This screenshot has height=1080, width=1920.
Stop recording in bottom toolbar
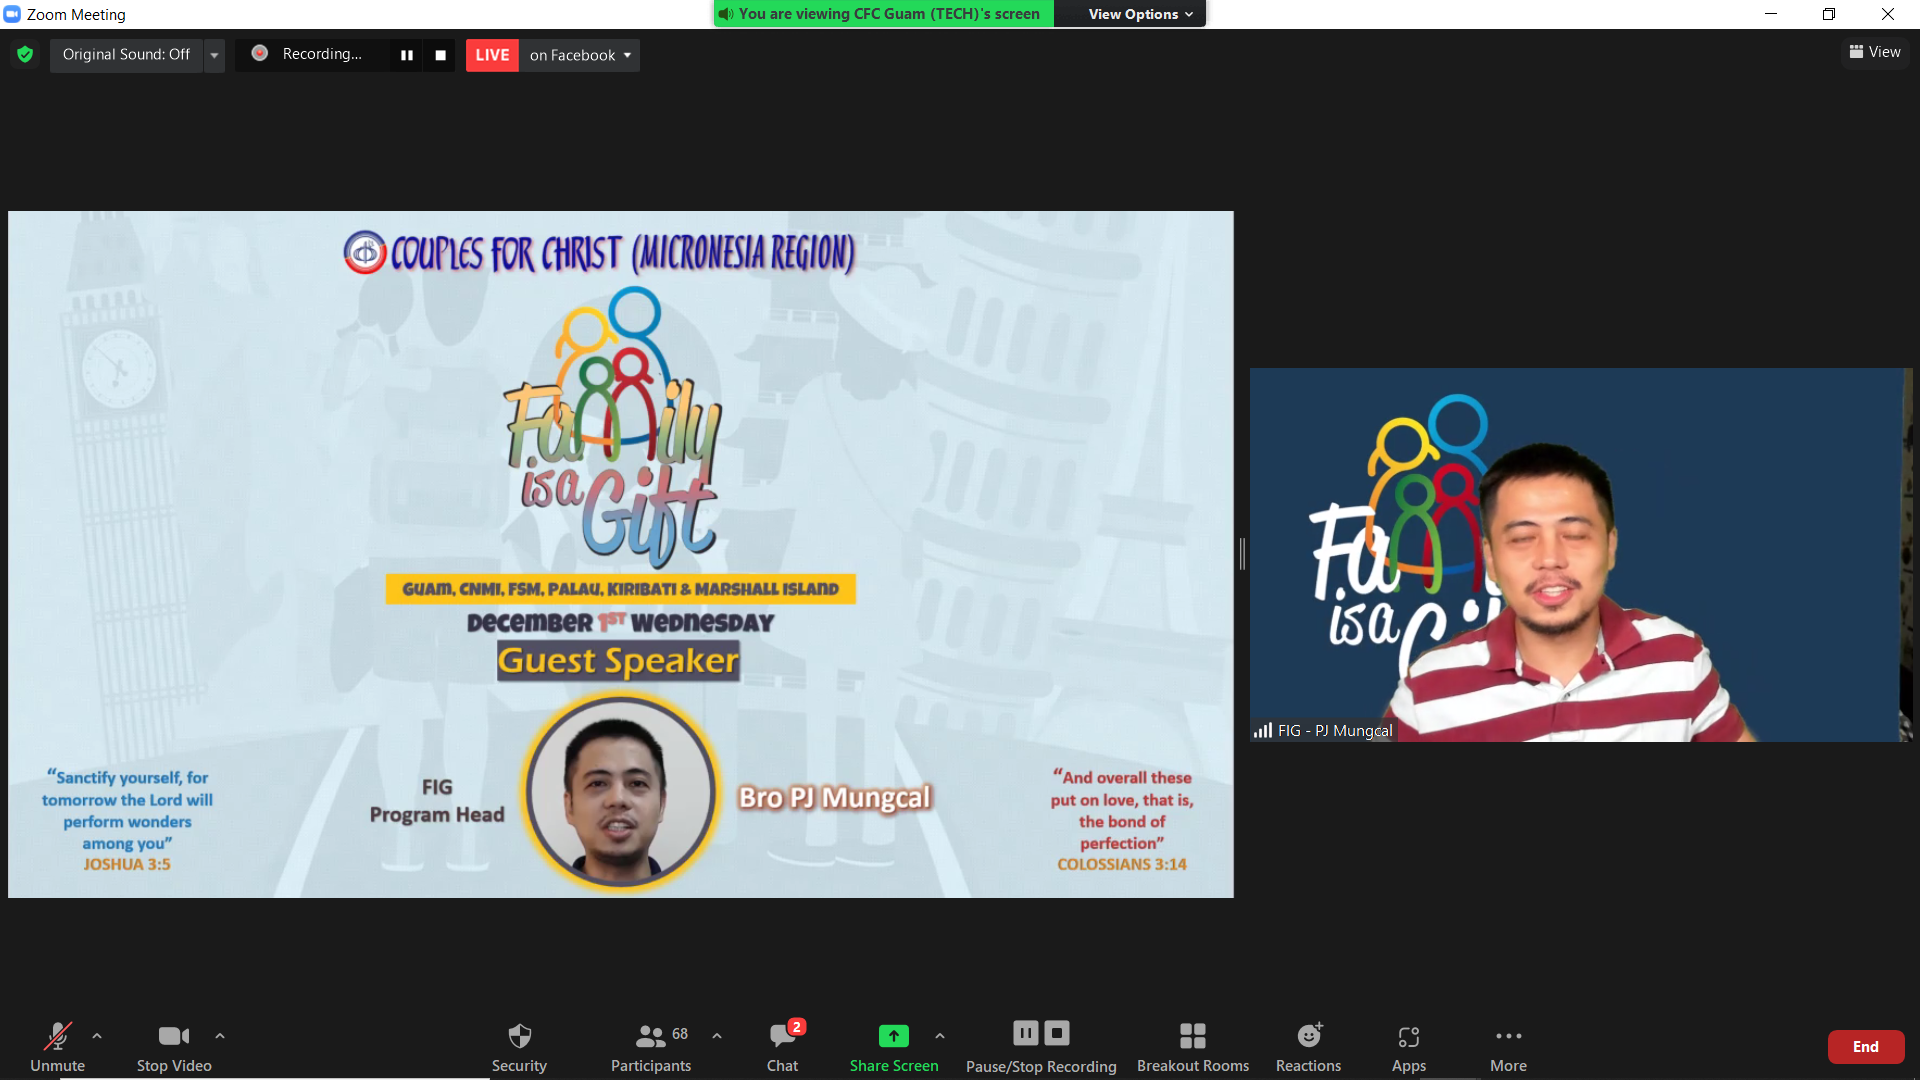point(1057,1033)
